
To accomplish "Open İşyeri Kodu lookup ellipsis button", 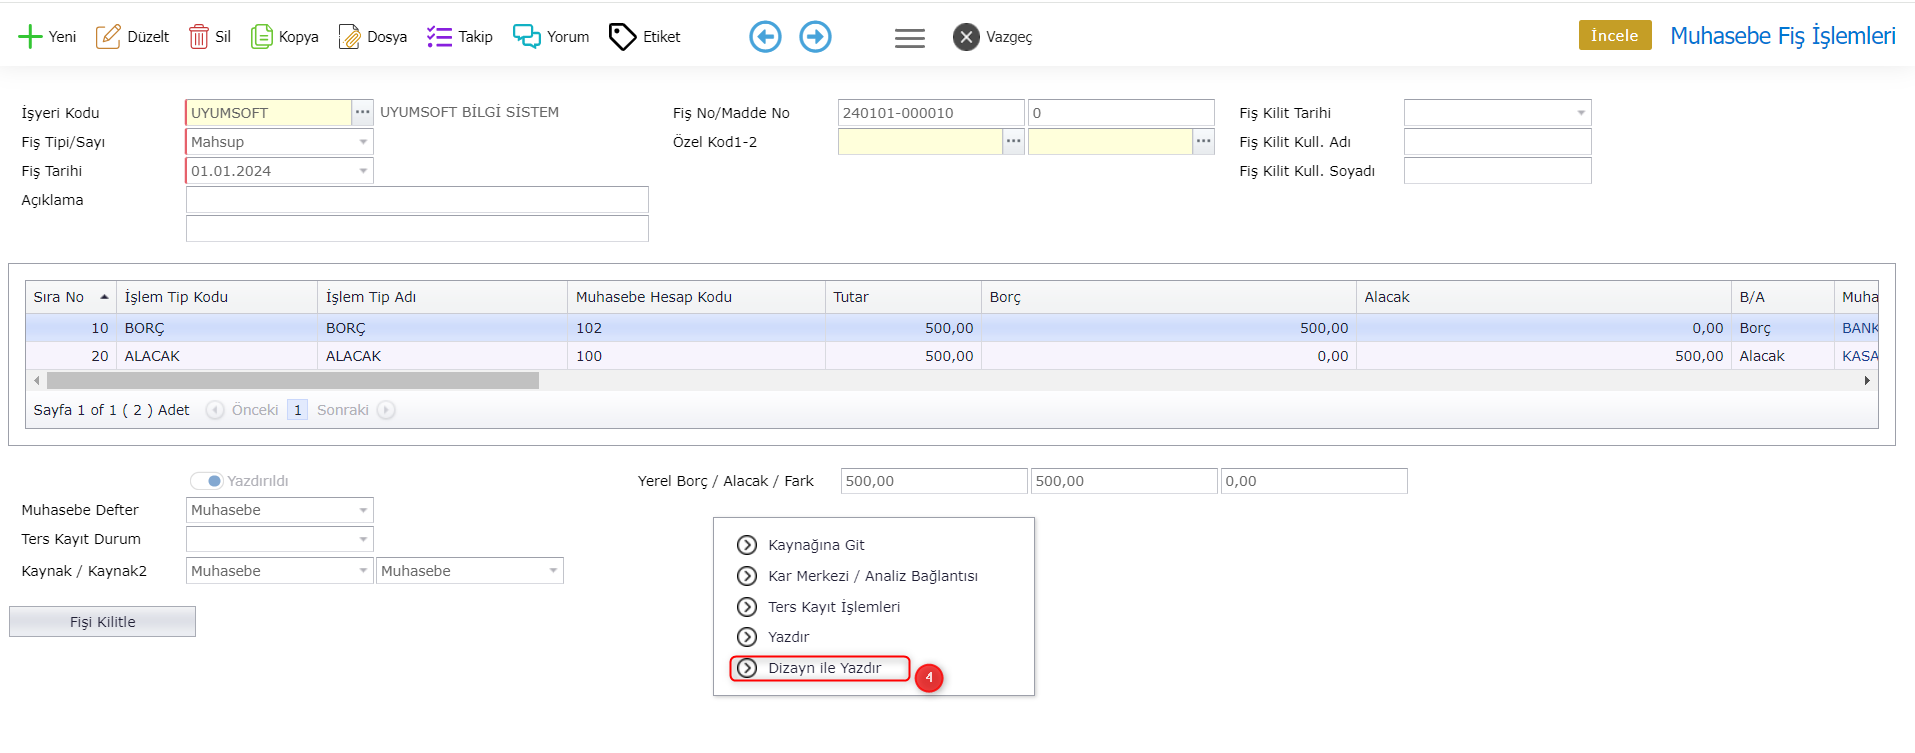I will [x=363, y=113].
